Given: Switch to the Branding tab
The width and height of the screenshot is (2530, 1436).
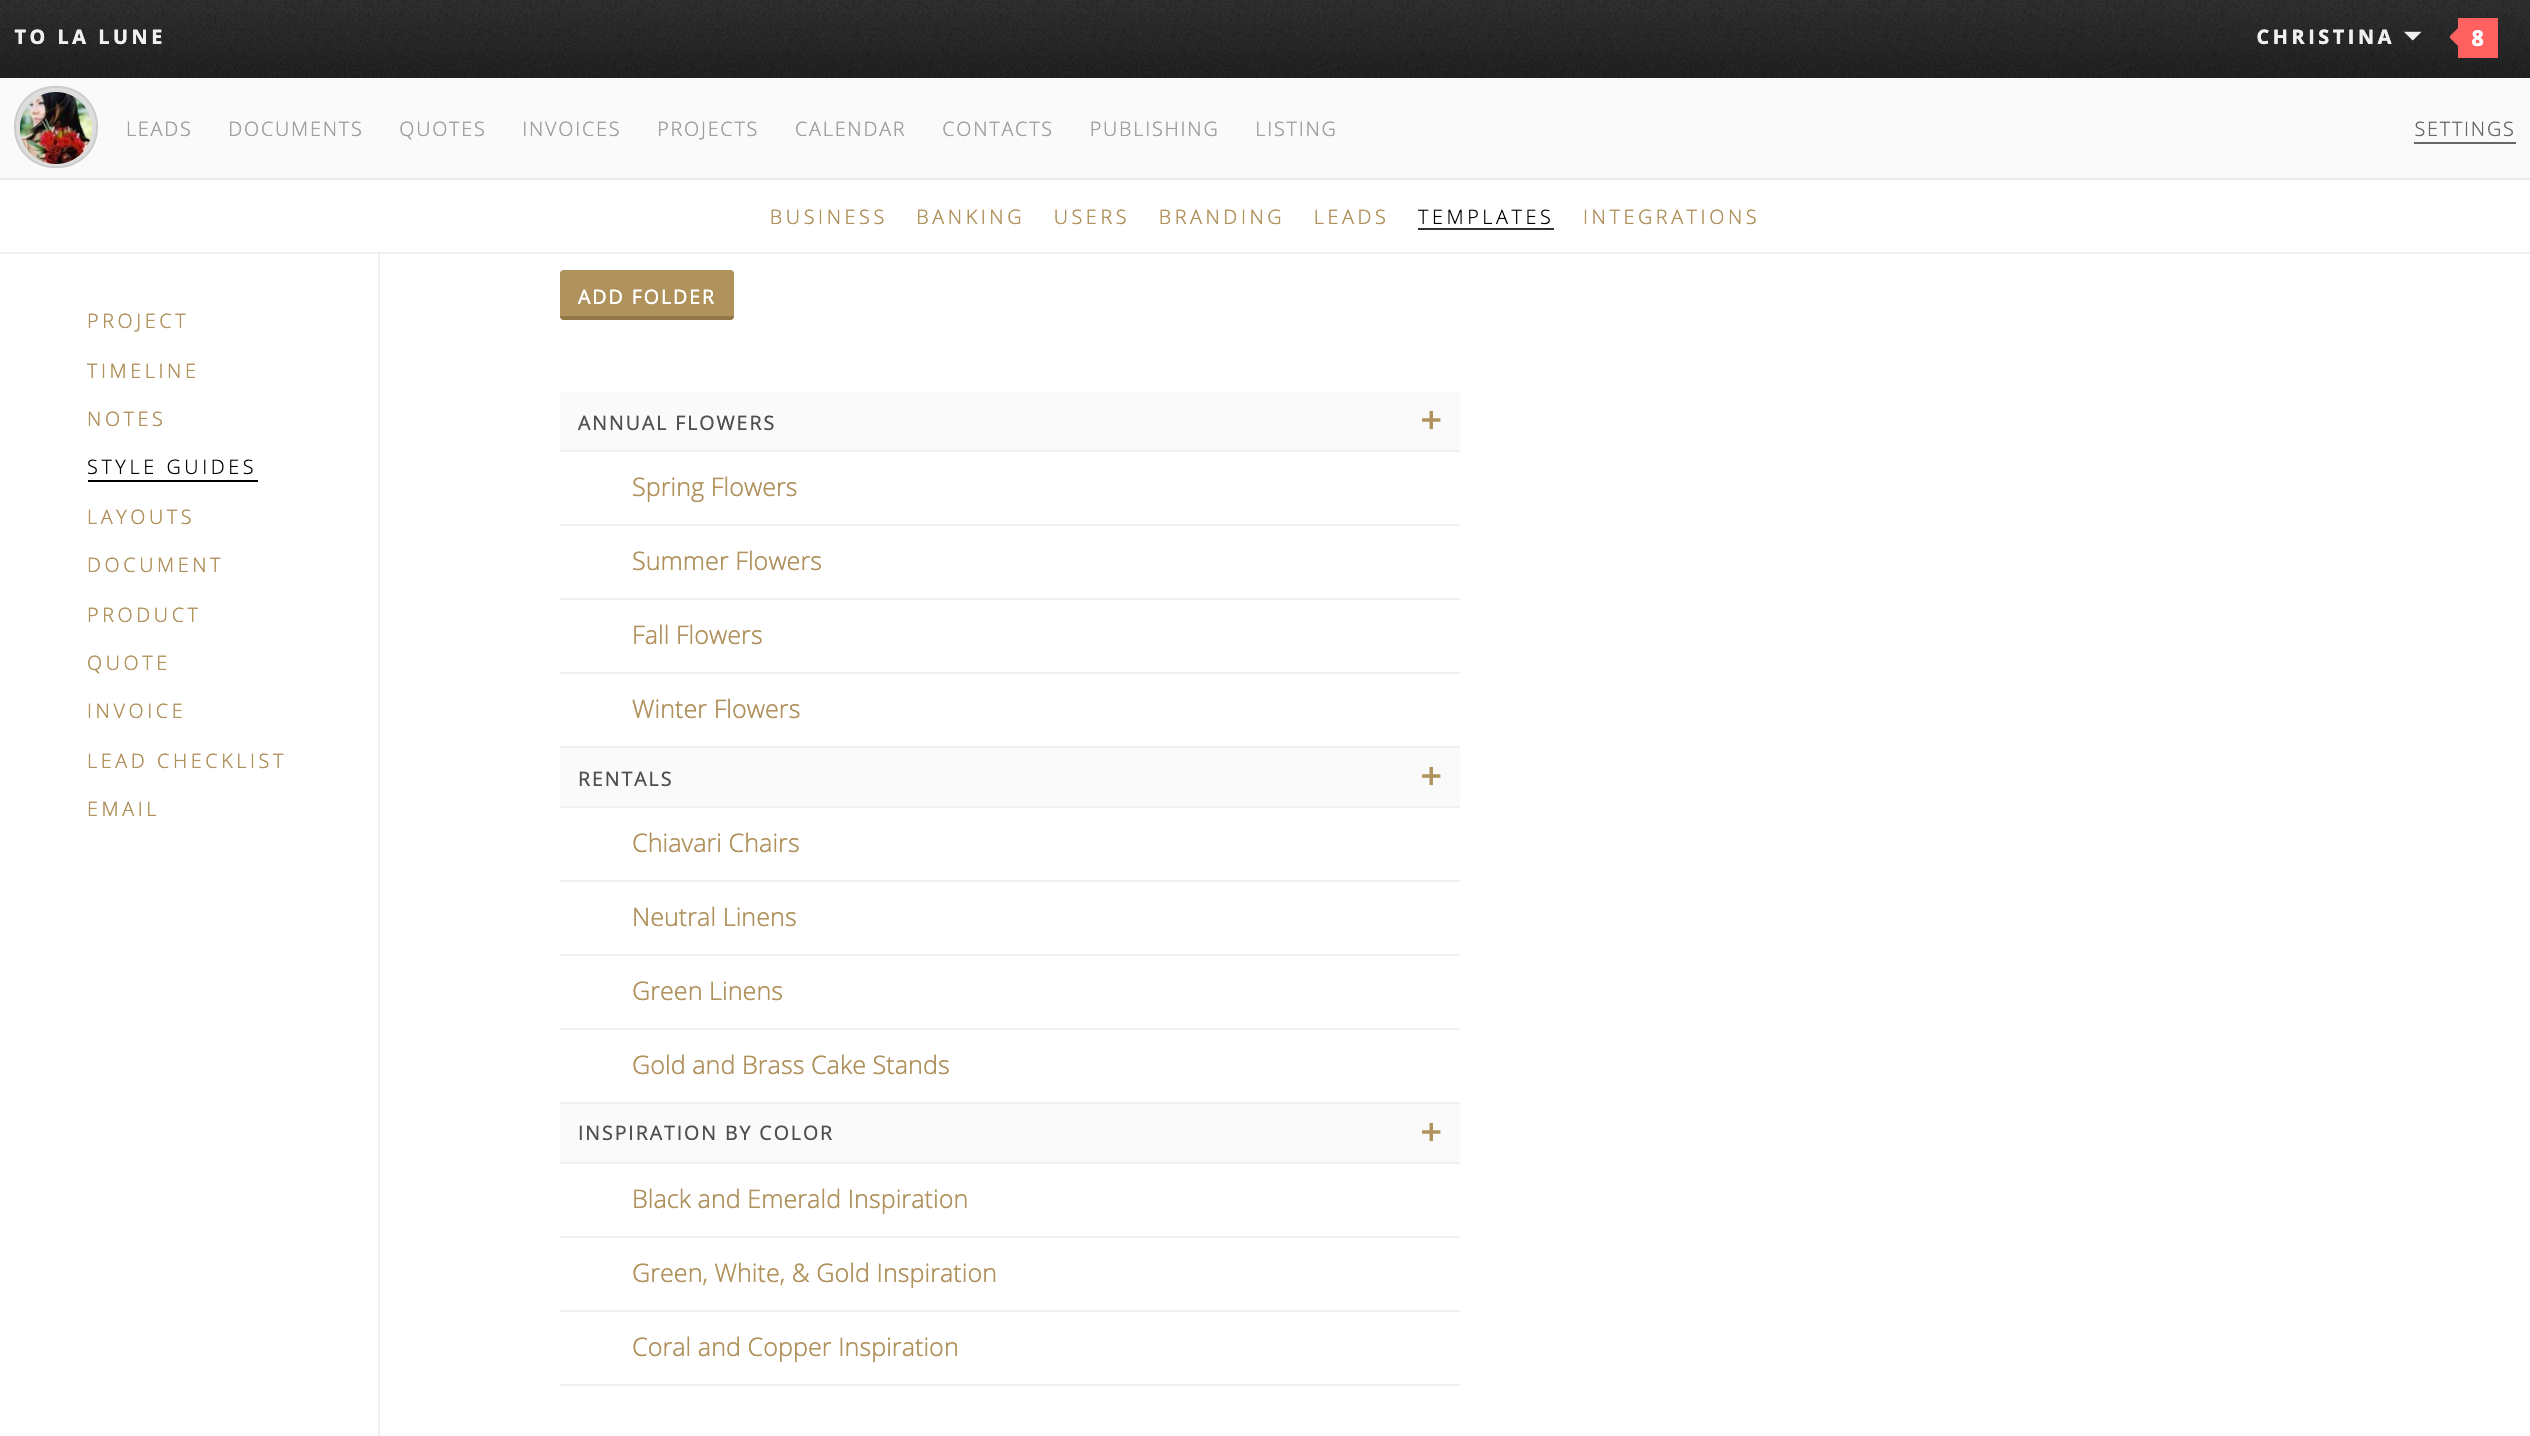Looking at the screenshot, I should click(1221, 216).
